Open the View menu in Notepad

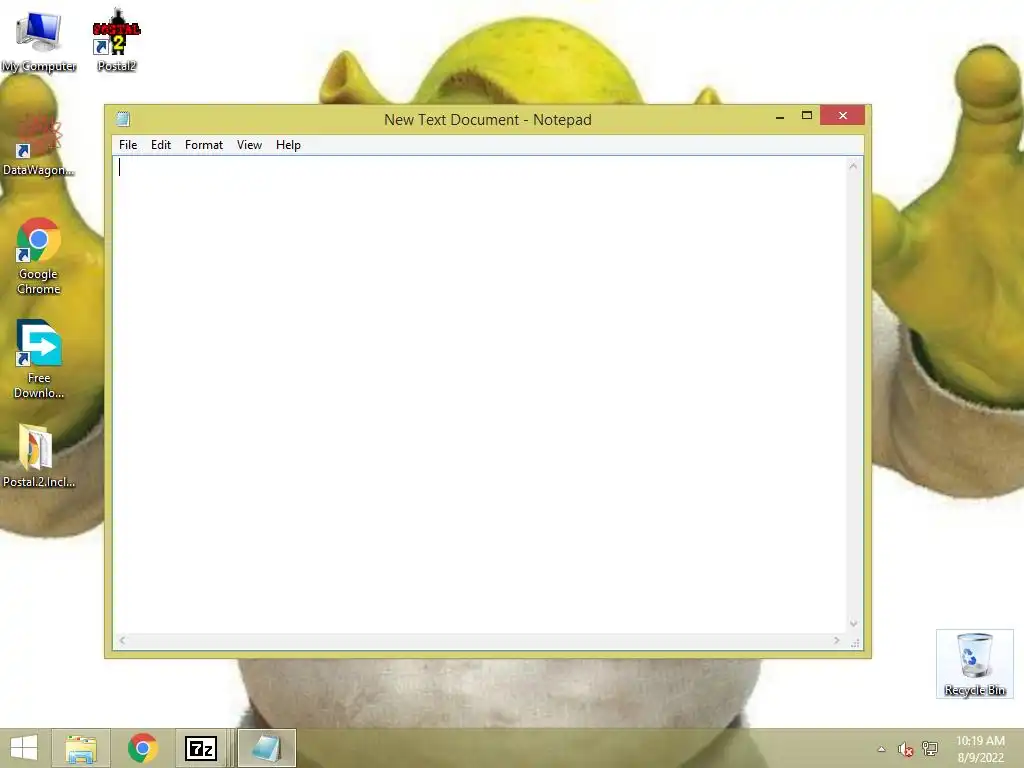(249, 145)
